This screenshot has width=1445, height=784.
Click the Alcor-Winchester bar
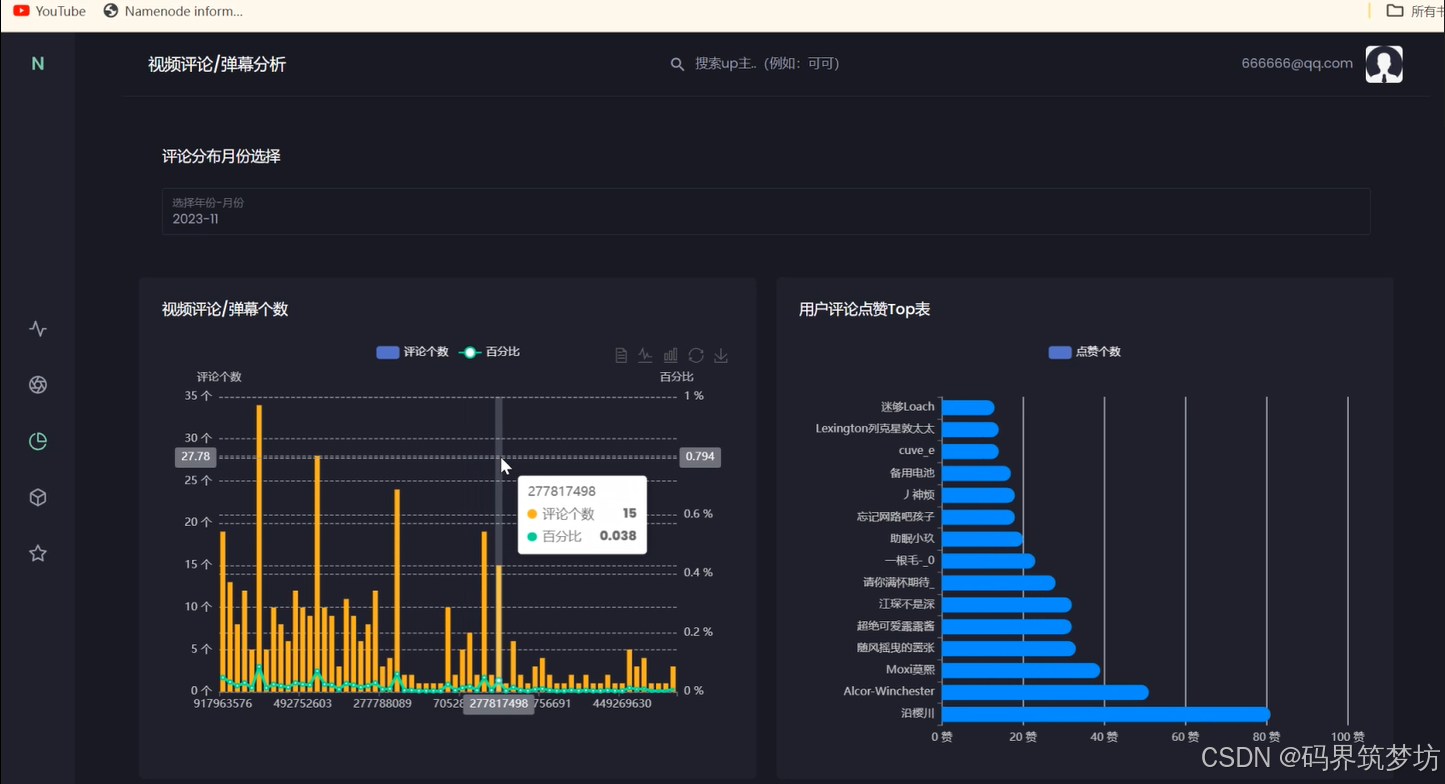[x=1045, y=692]
